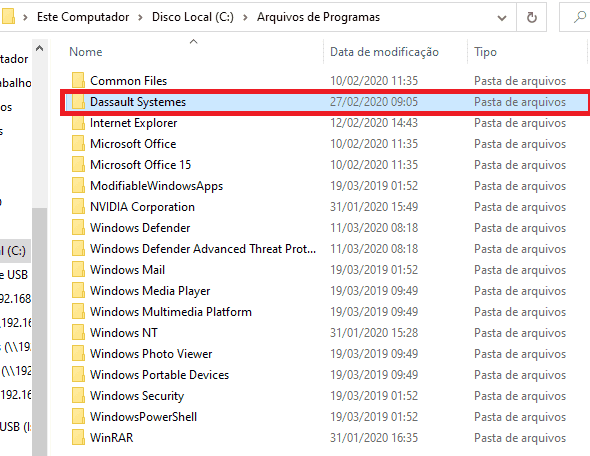Click navigation pane scroll up arrow
The image size is (590, 456).
click(40, 49)
